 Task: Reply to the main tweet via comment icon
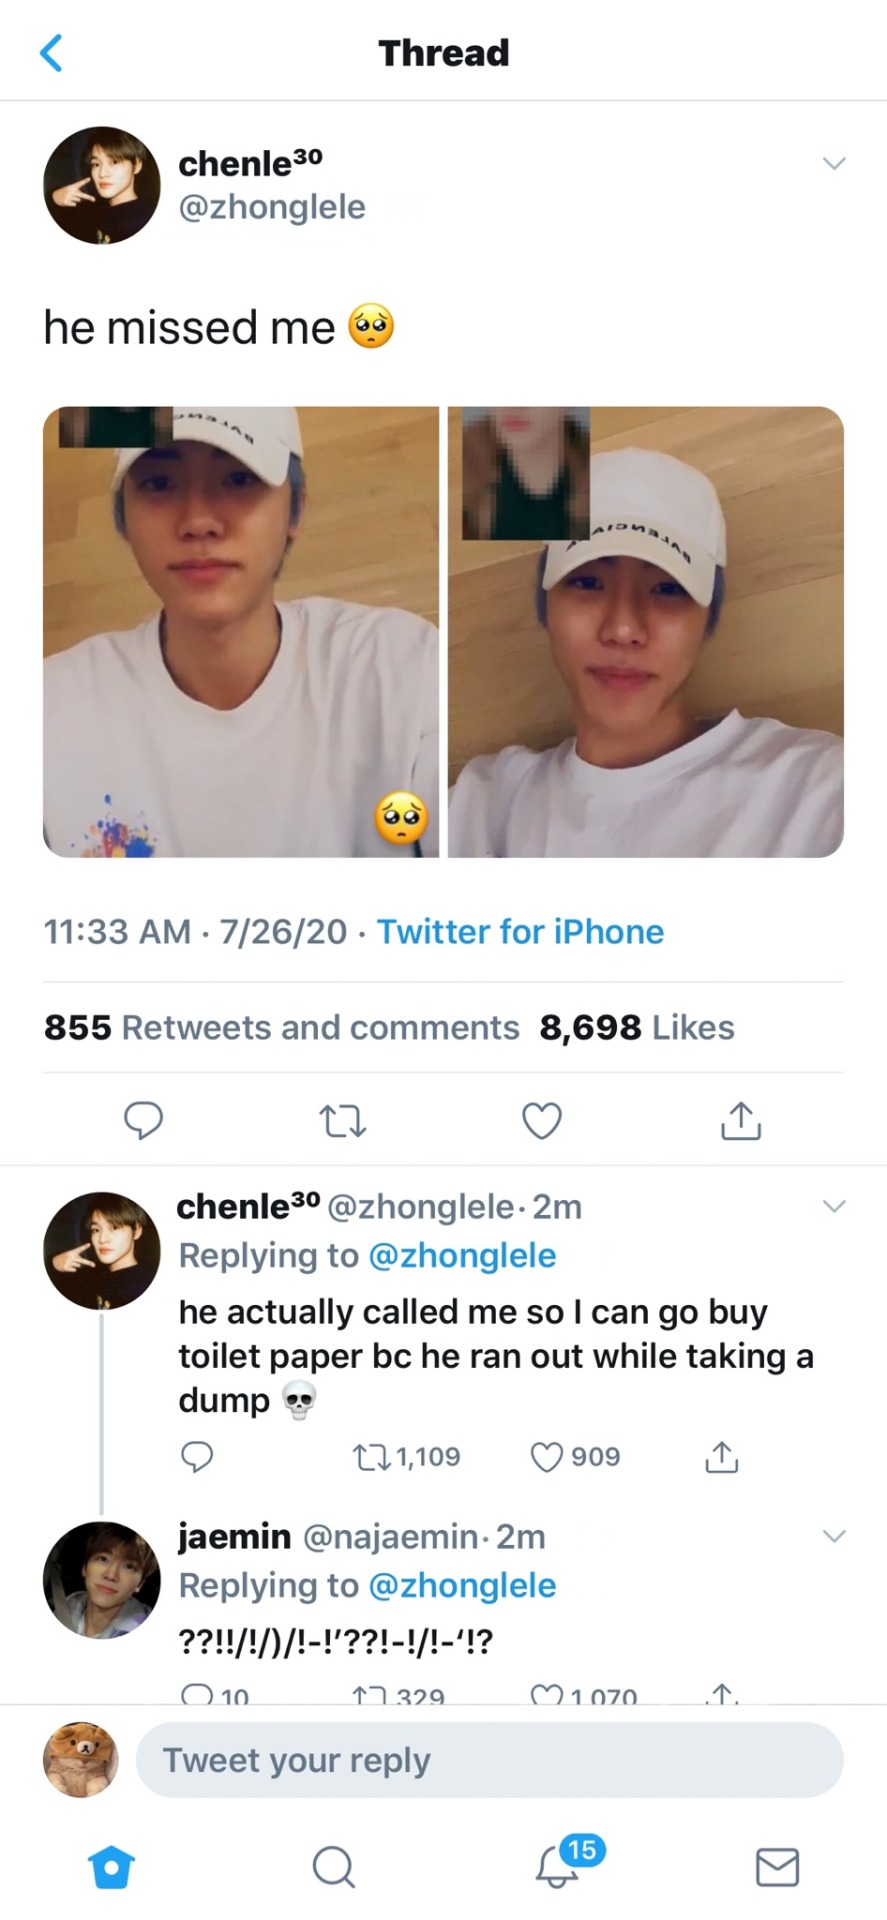click(x=143, y=1121)
